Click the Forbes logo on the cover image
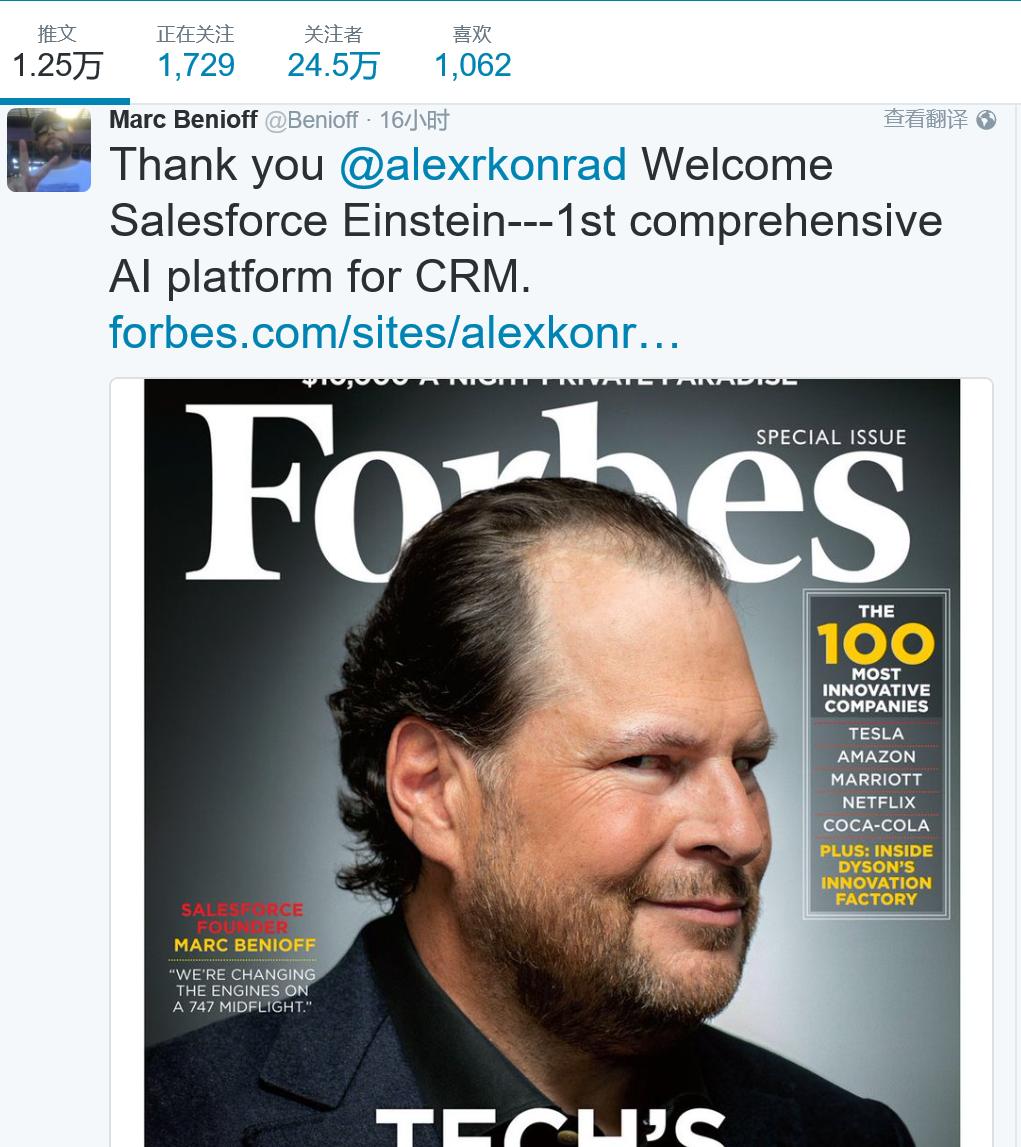Screen dimensions: 1021x1147 pos(545,495)
